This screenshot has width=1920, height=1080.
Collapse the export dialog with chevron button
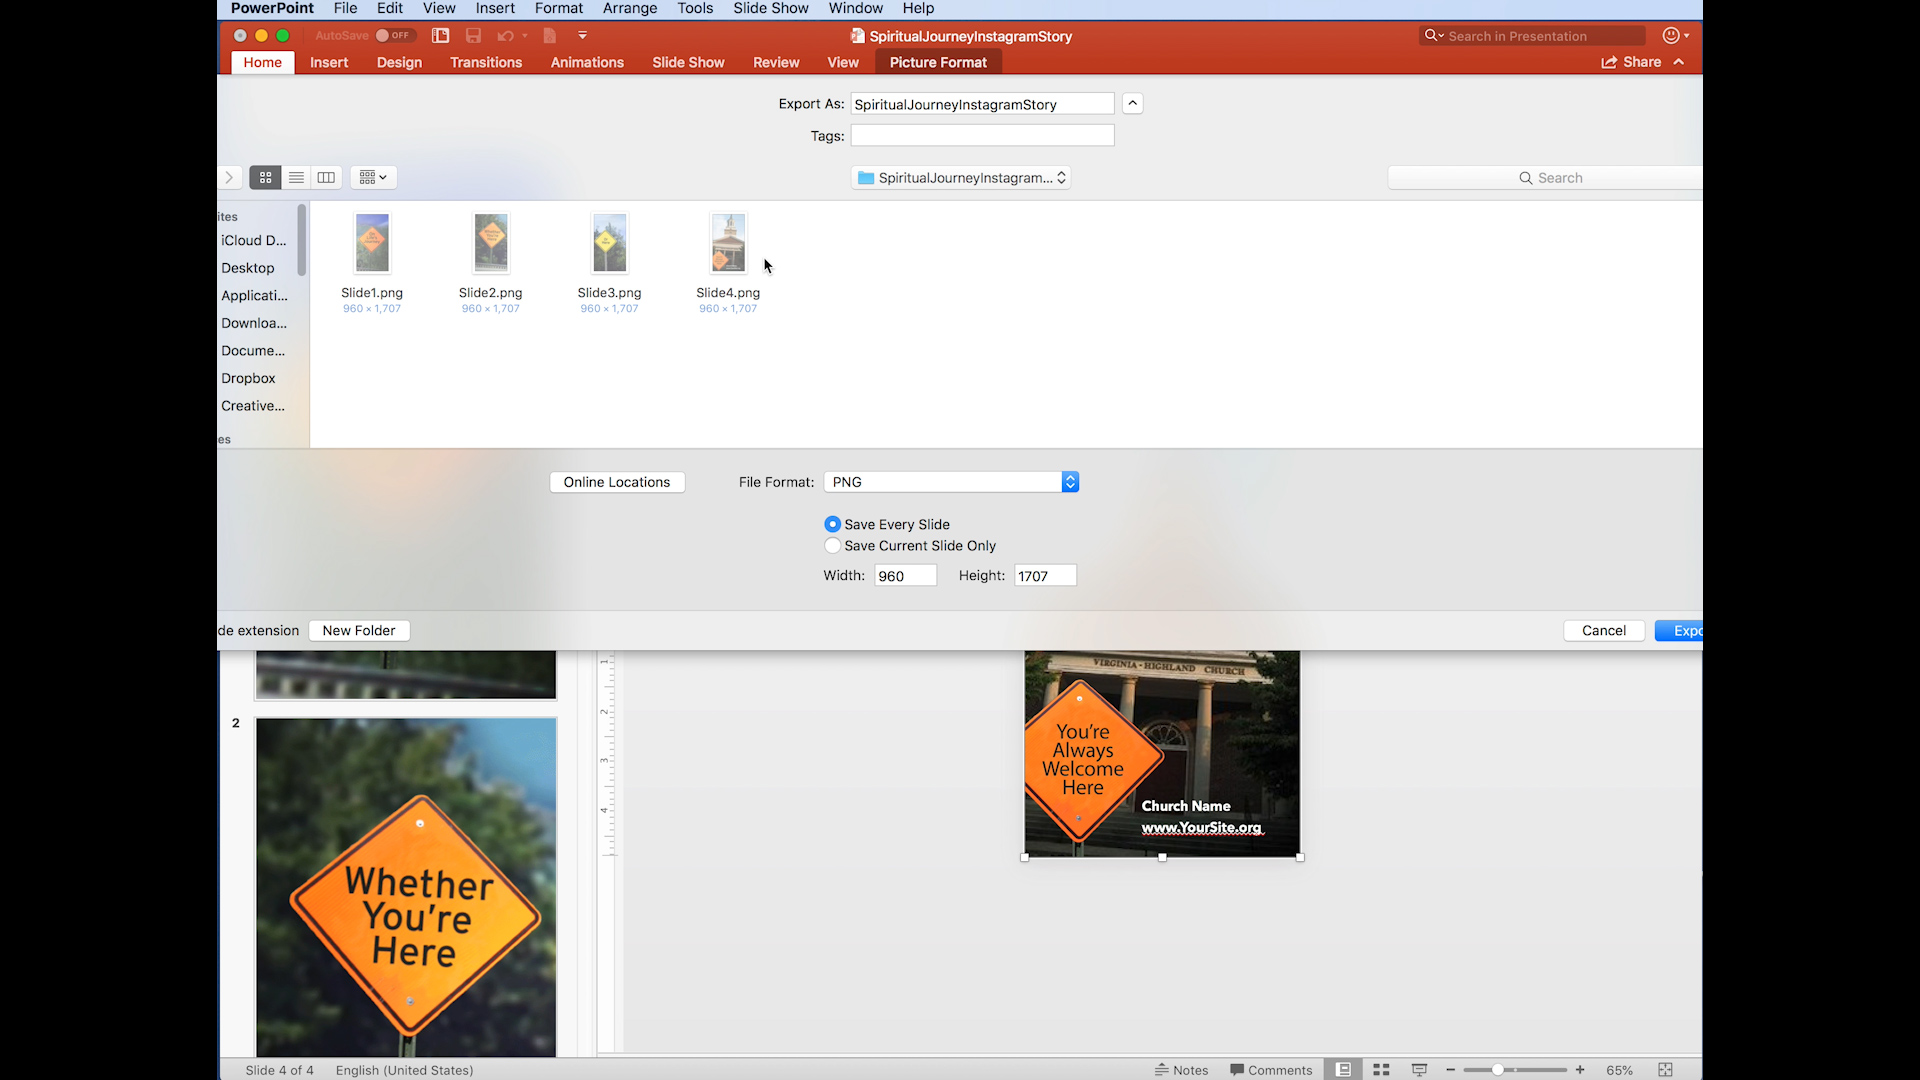(1132, 104)
